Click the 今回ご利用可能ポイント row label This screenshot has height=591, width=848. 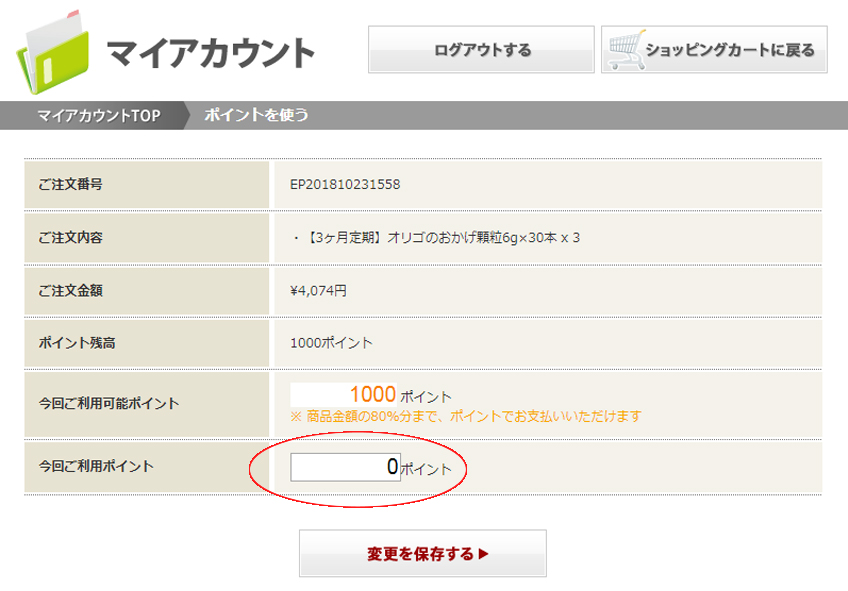[109, 404]
